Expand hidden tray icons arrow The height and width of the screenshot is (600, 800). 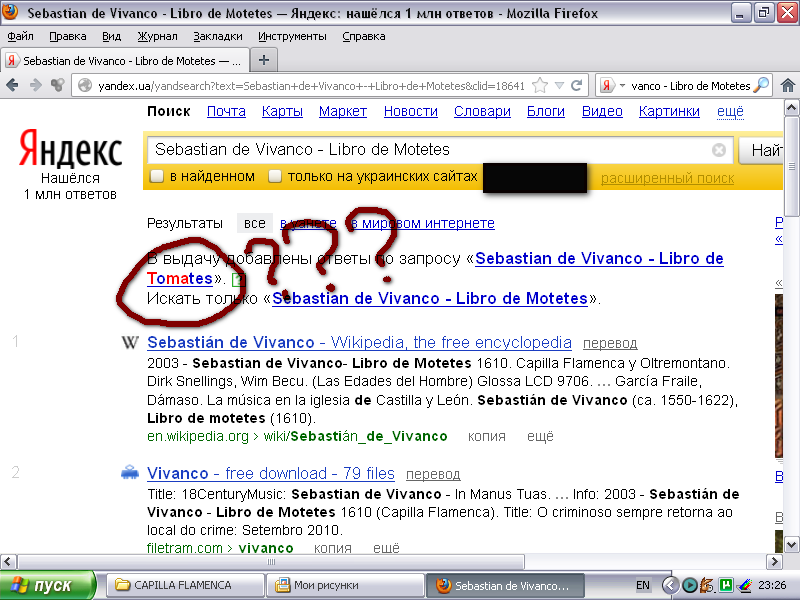670,585
